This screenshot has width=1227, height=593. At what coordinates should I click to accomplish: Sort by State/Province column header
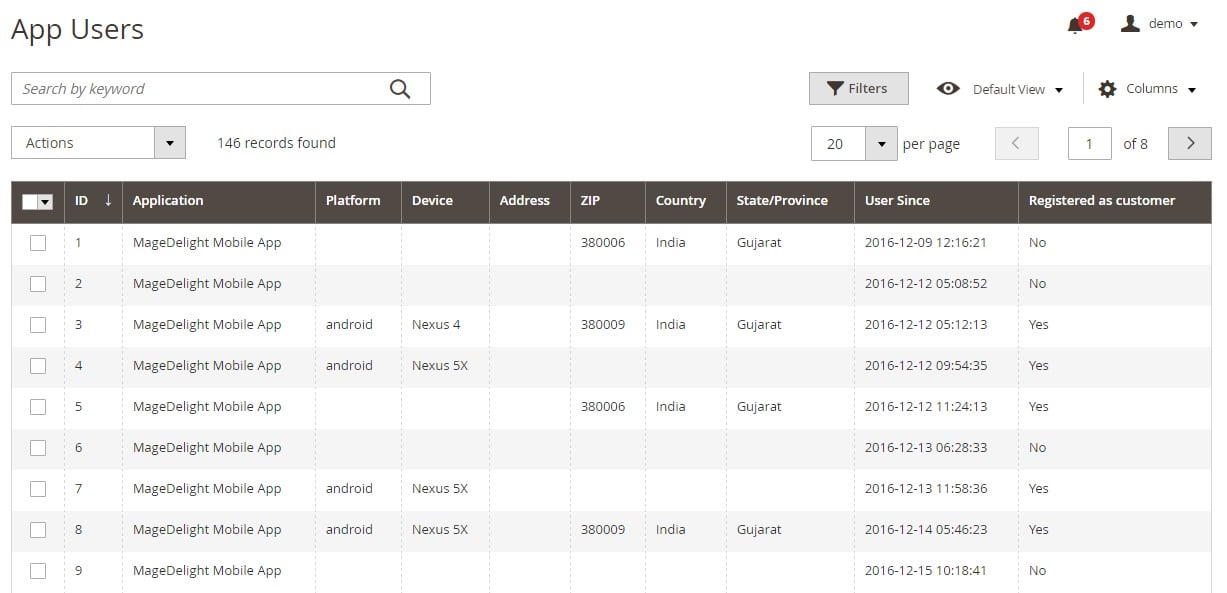tap(782, 200)
